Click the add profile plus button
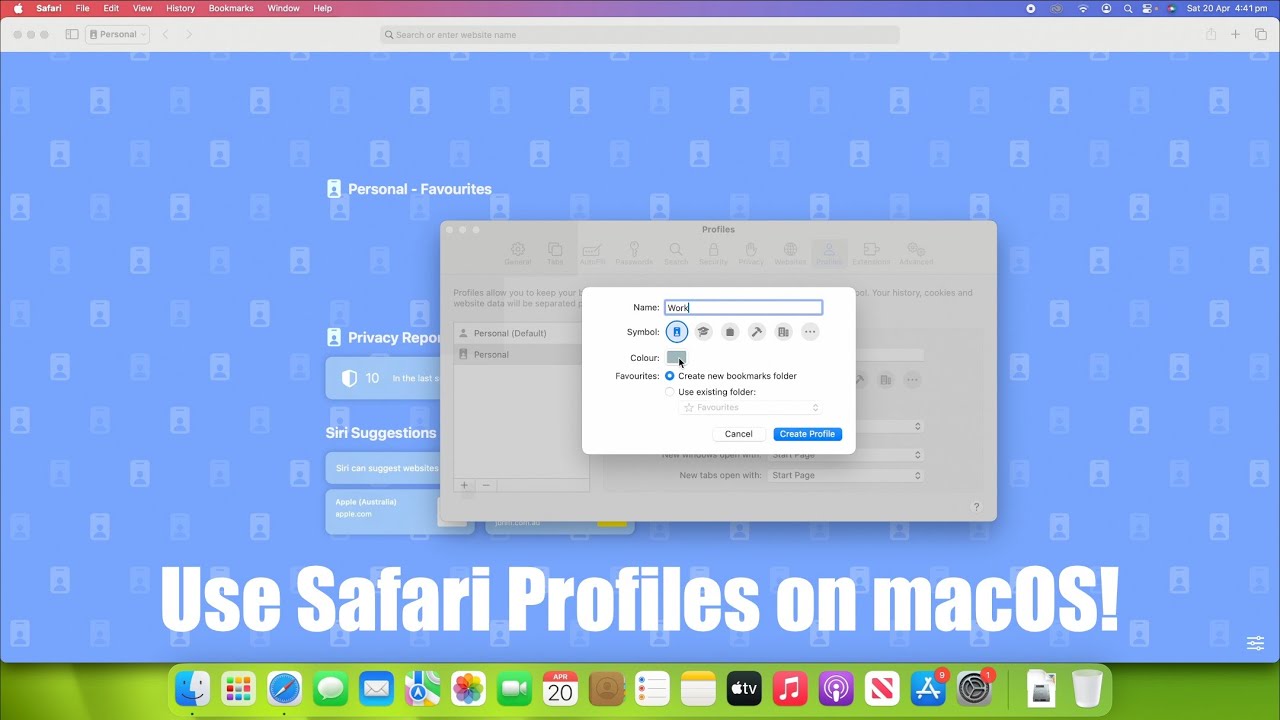The image size is (1280, 720). (464, 485)
